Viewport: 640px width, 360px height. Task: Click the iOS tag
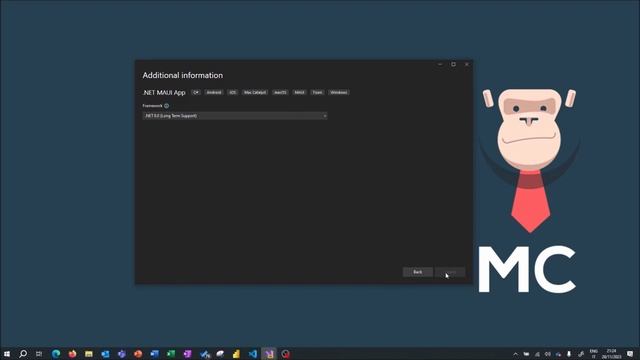point(233,93)
